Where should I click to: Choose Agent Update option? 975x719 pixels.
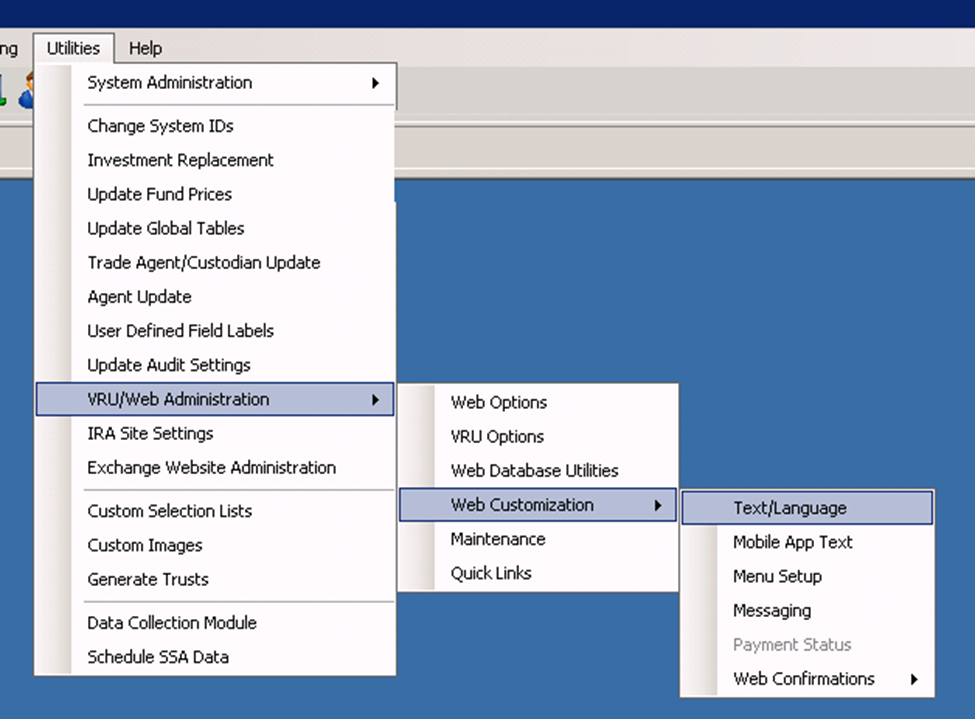coord(215,297)
